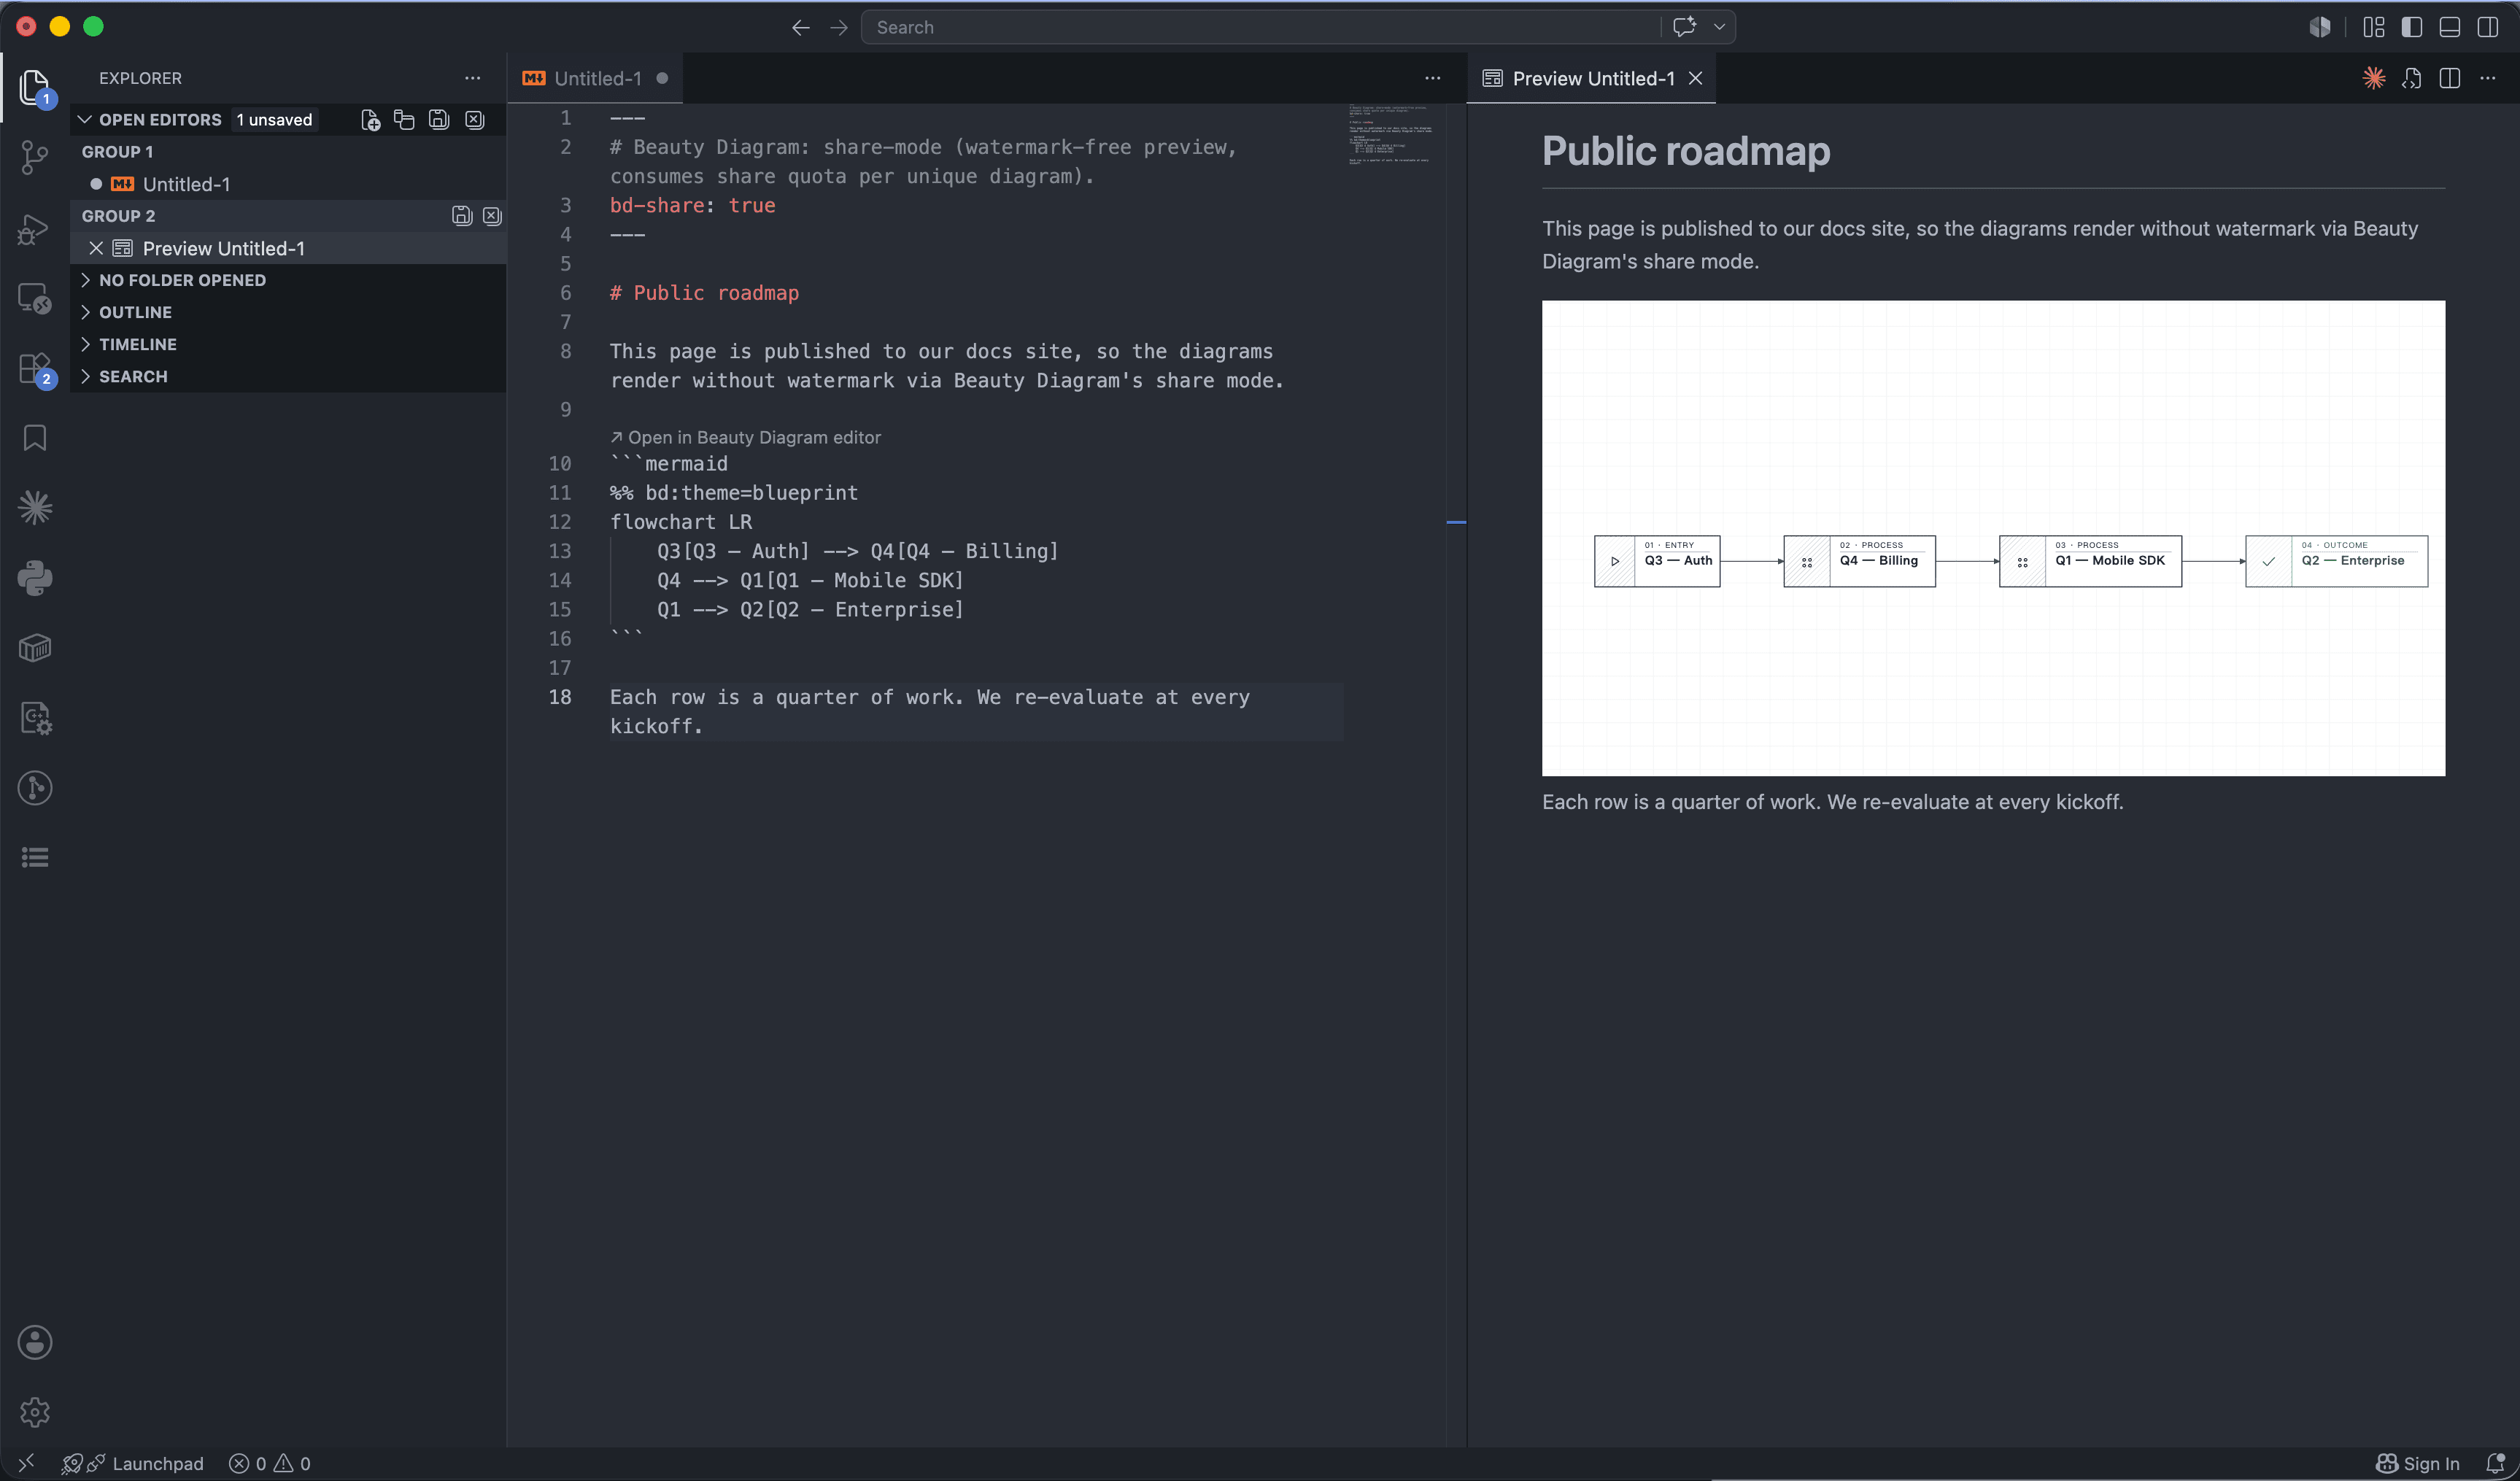Go back in navigation history
The image size is (2520, 1481).
point(800,27)
